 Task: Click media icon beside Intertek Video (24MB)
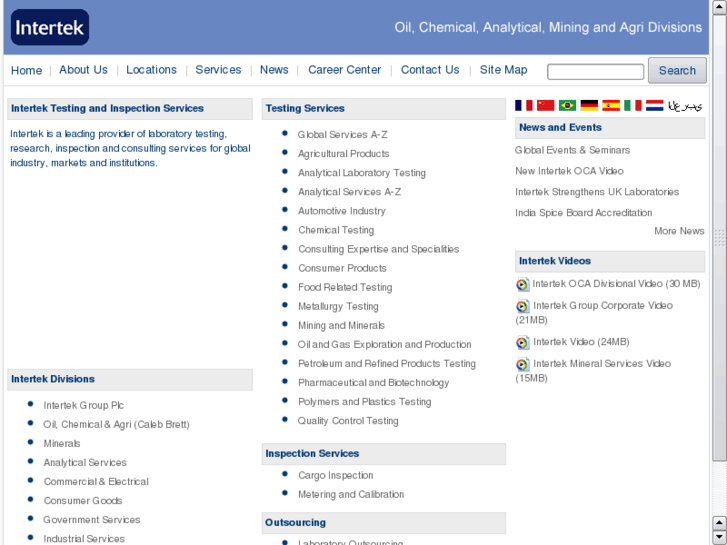tap(522, 343)
